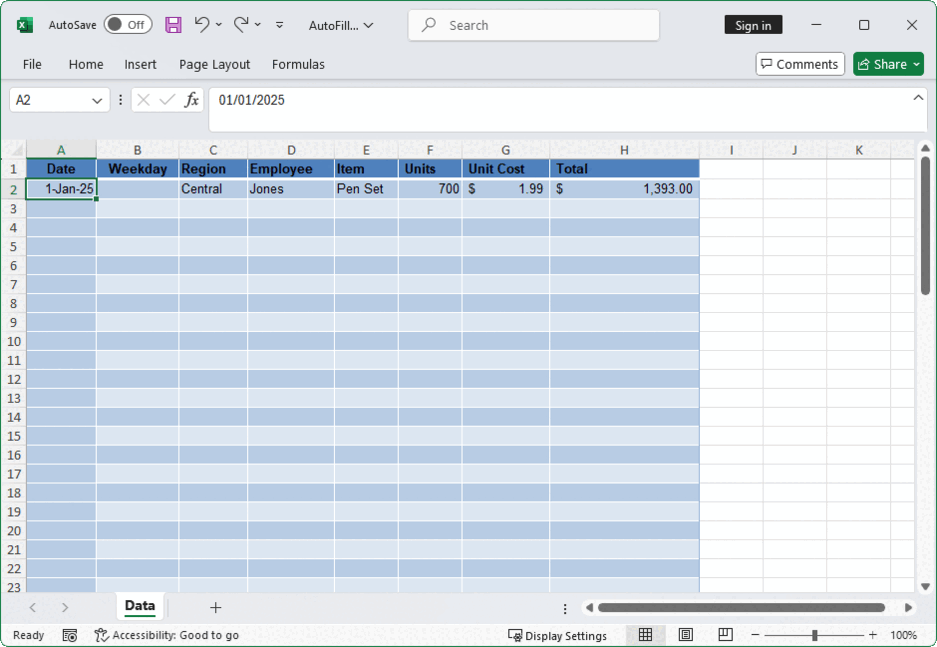Open Customize Quick Access Toolbar dropdown
This screenshot has width=937, height=647.
coord(279,25)
